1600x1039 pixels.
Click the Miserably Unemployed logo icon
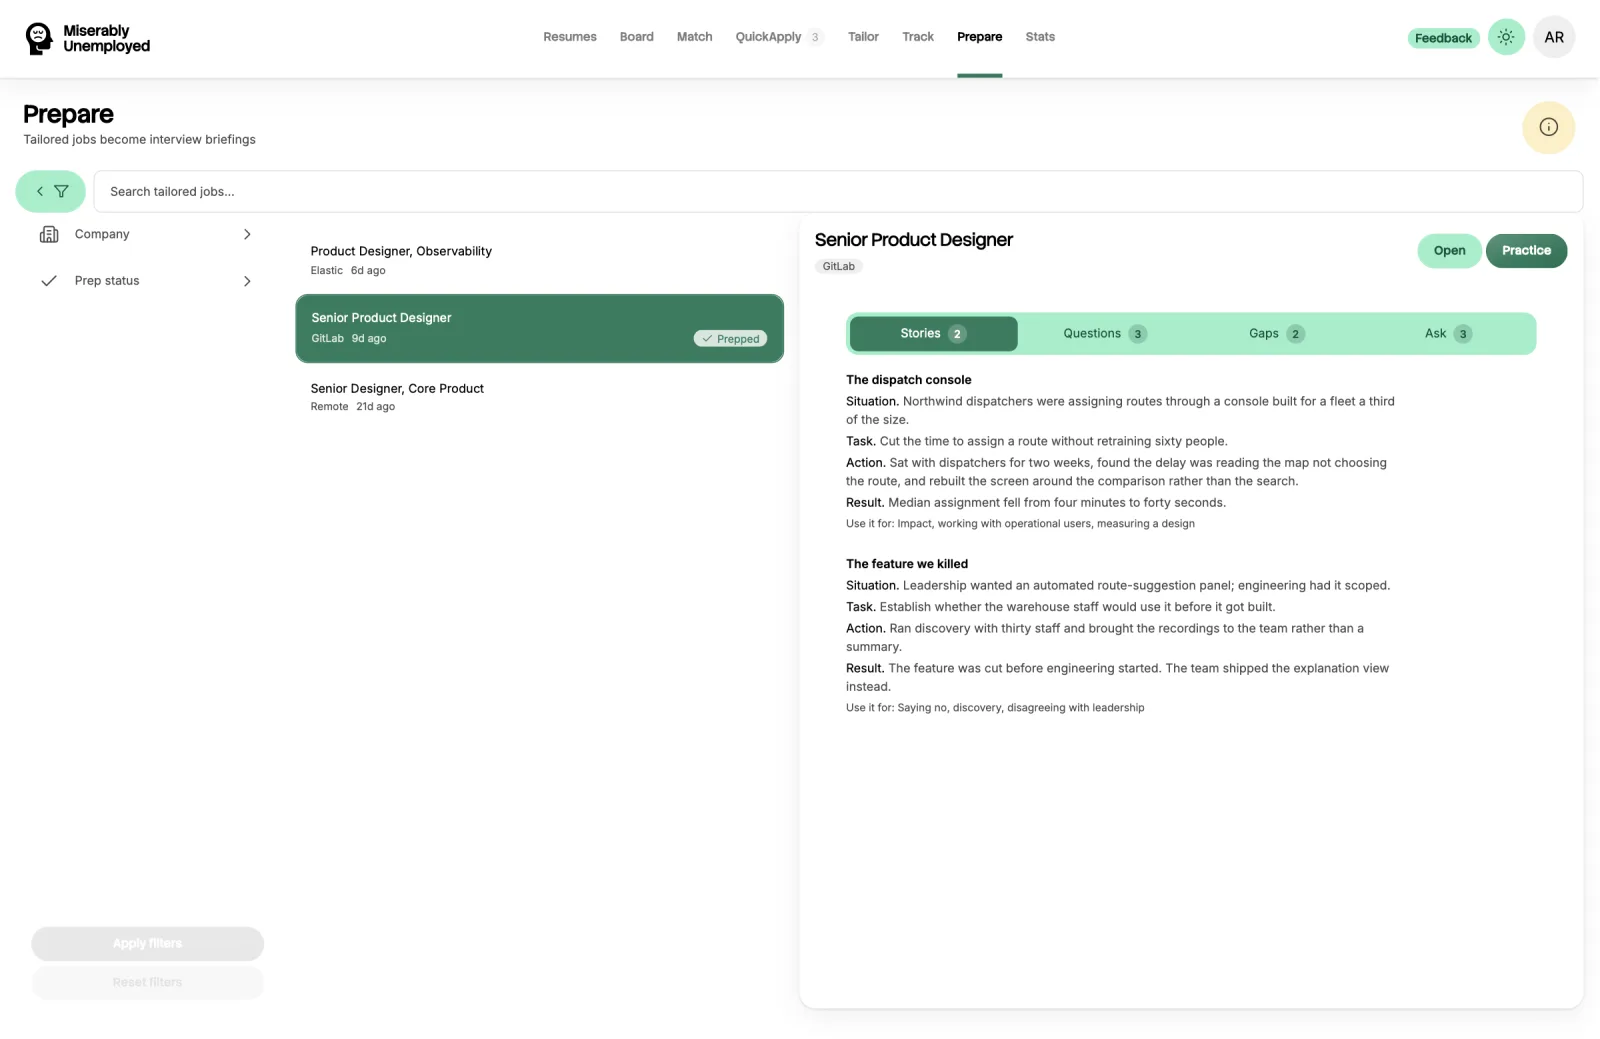tap(39, 38)
